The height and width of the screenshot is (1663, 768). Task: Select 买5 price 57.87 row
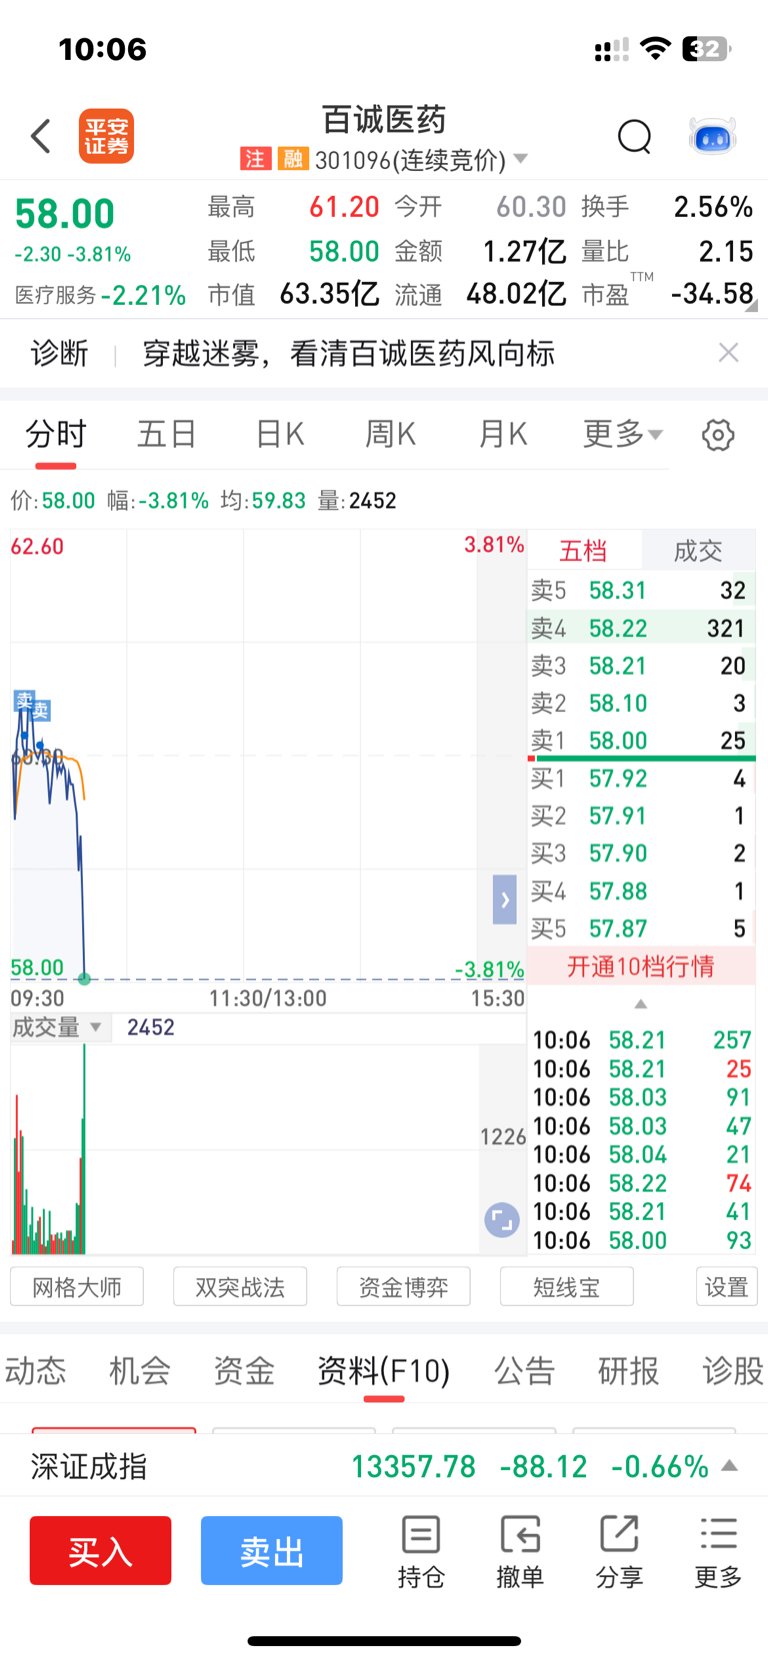coord(641,928)
